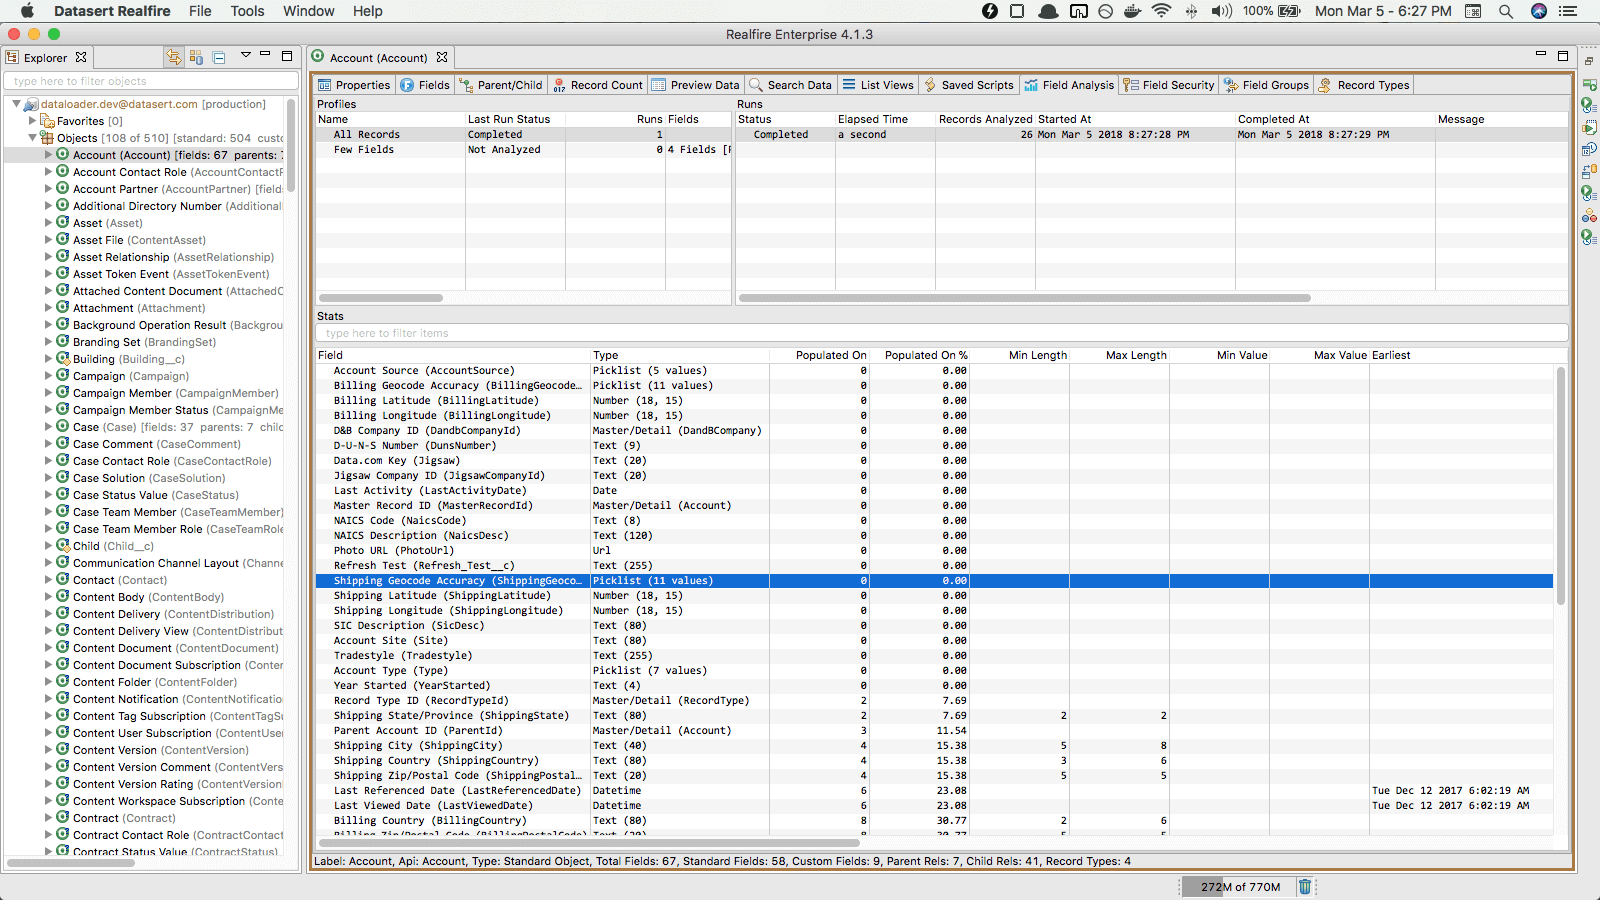Expand the Campaign (Campaign) node
The image size is (1600, 900).
(48, 376)
